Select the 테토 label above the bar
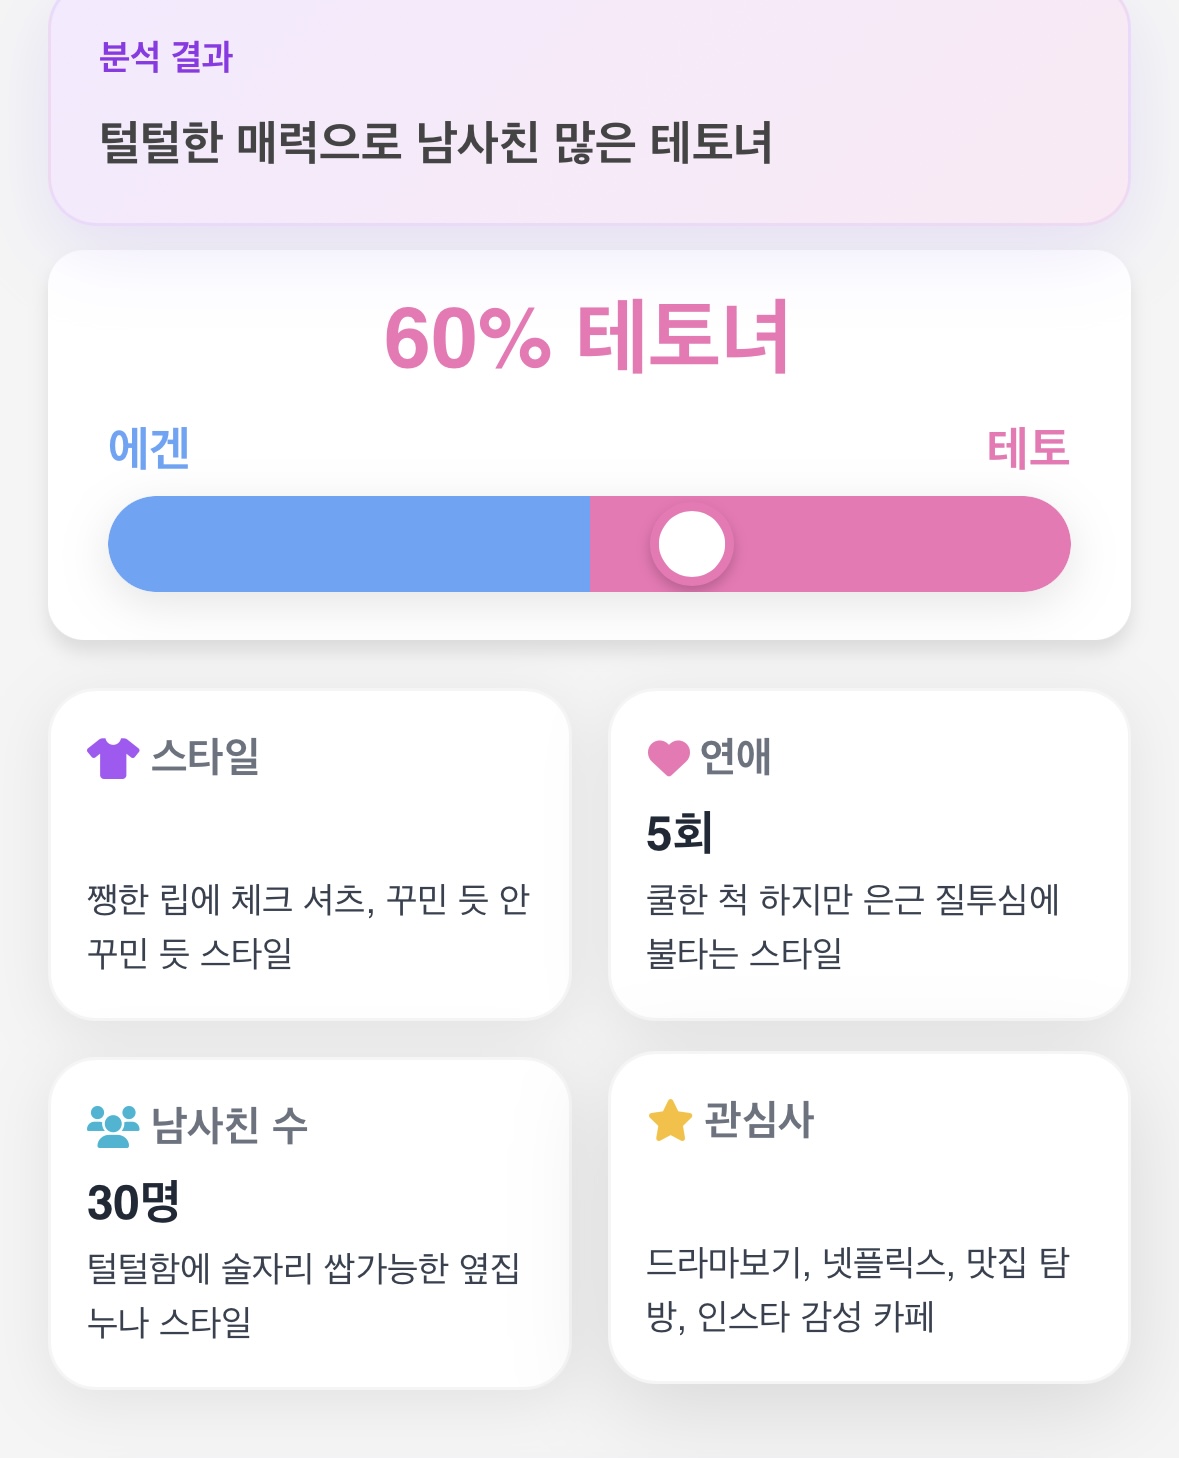The width and height of the screenshot is (1179, 1458). 1029,448
